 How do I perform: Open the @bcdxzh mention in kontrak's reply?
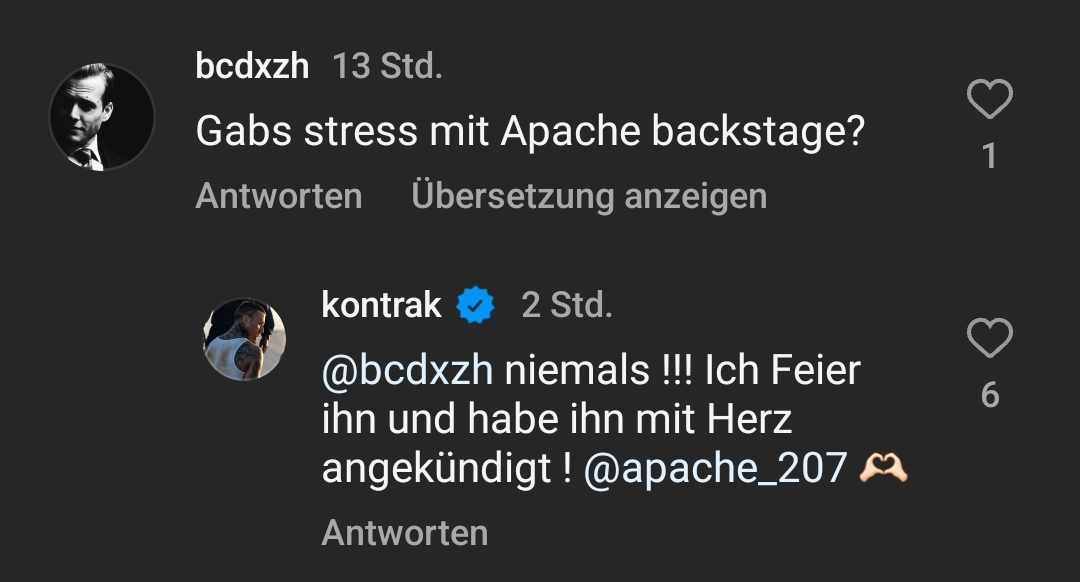pyautogui.click(x=407, y=371)
